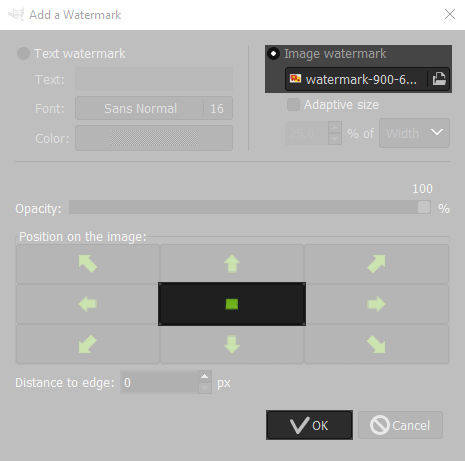
Task: Select the bottom-right position arrow
Action: pyautogui.click(x=376, y=344)
